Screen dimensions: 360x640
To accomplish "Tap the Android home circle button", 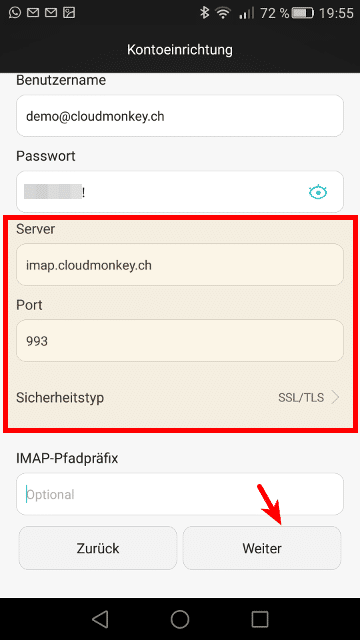I will pos(180,619).
